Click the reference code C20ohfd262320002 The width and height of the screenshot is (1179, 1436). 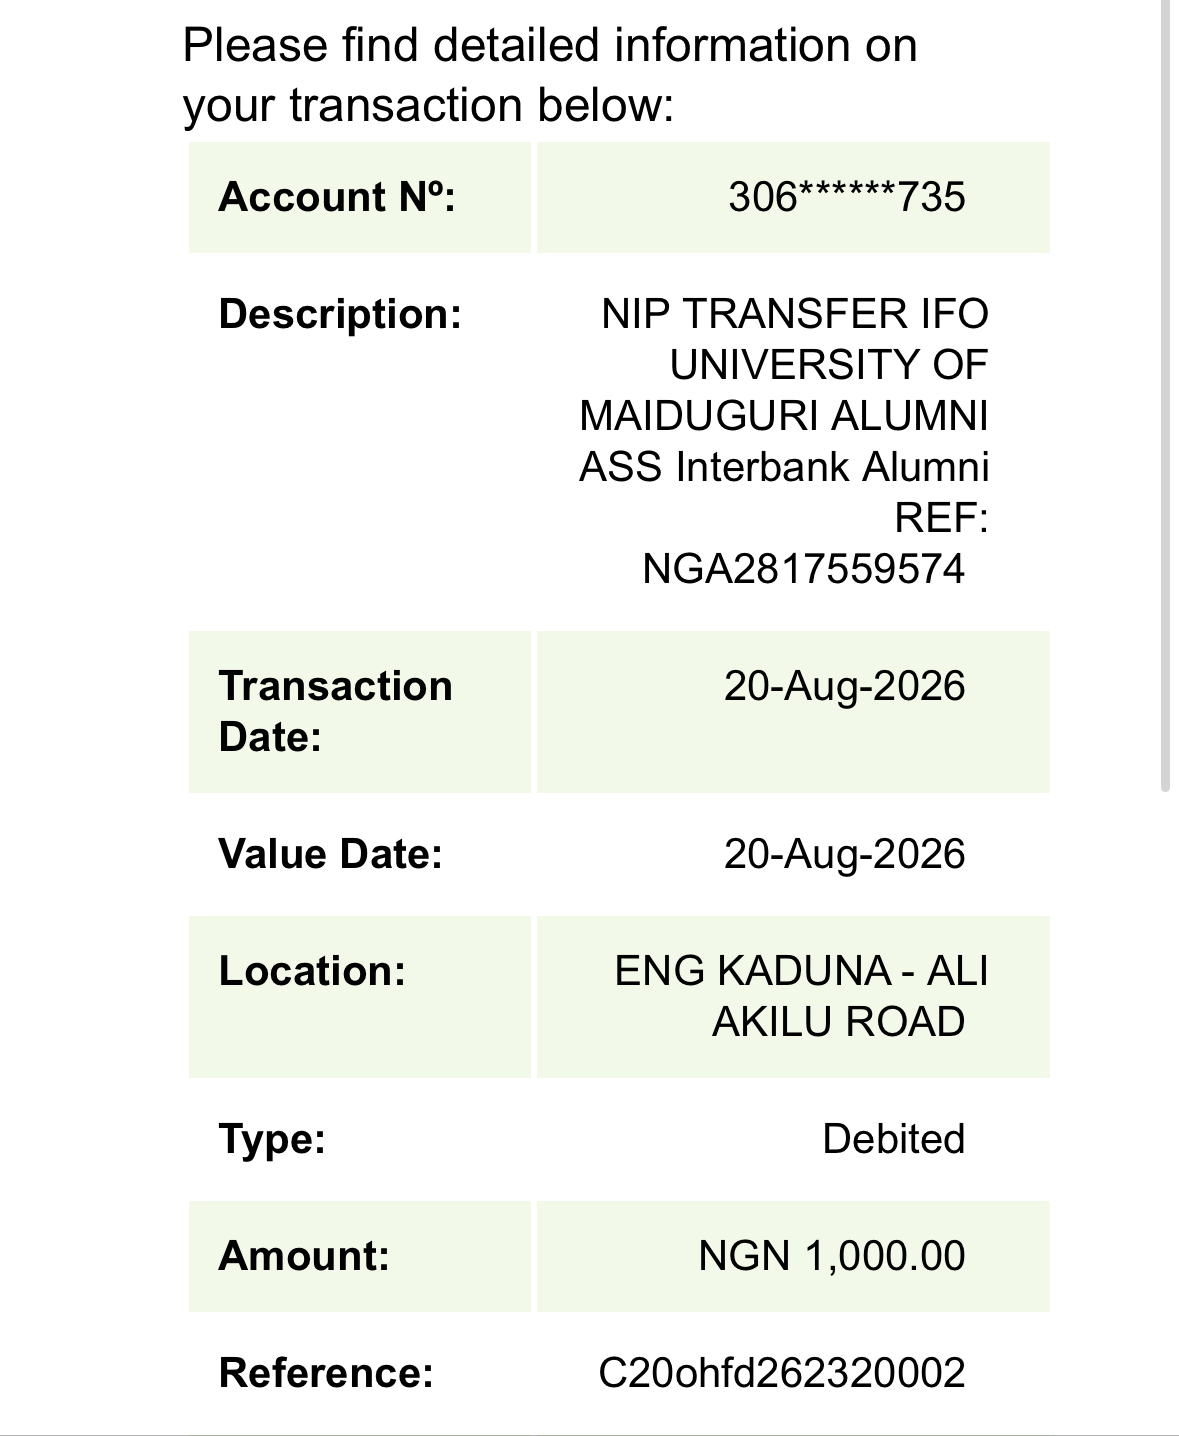pos(782,1373)
